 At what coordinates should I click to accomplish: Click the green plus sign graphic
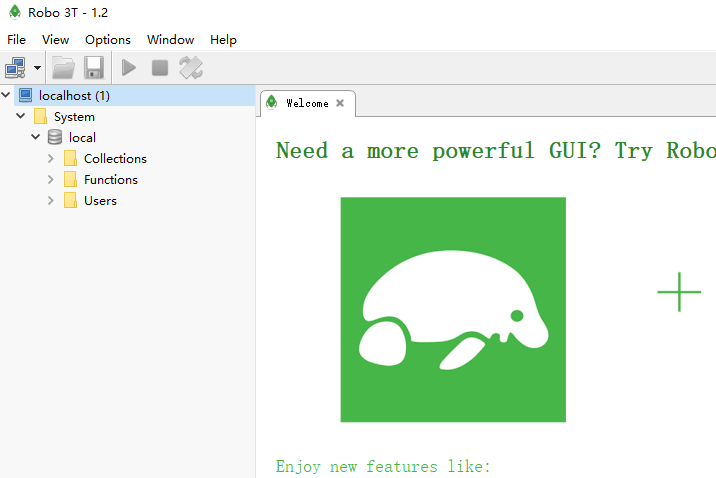(679, 292)
